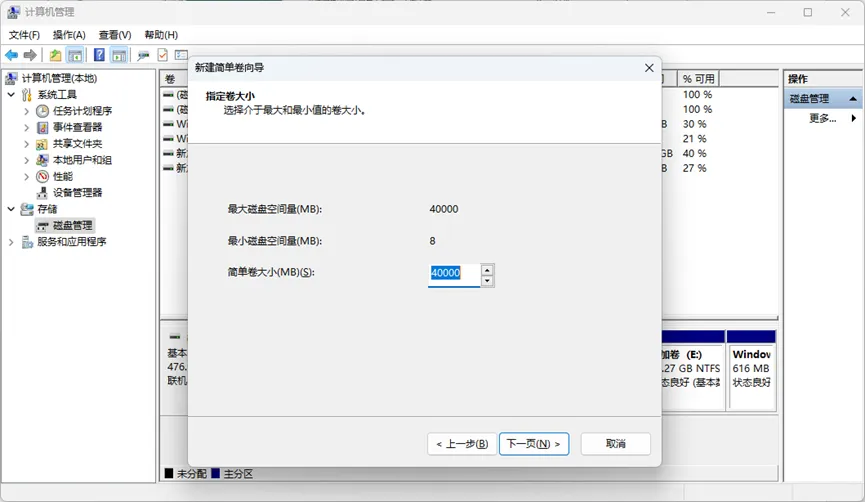Viewport: 865px width, 502px height.
Task: Click the 取消 cancel button
Action: point(616,444)
